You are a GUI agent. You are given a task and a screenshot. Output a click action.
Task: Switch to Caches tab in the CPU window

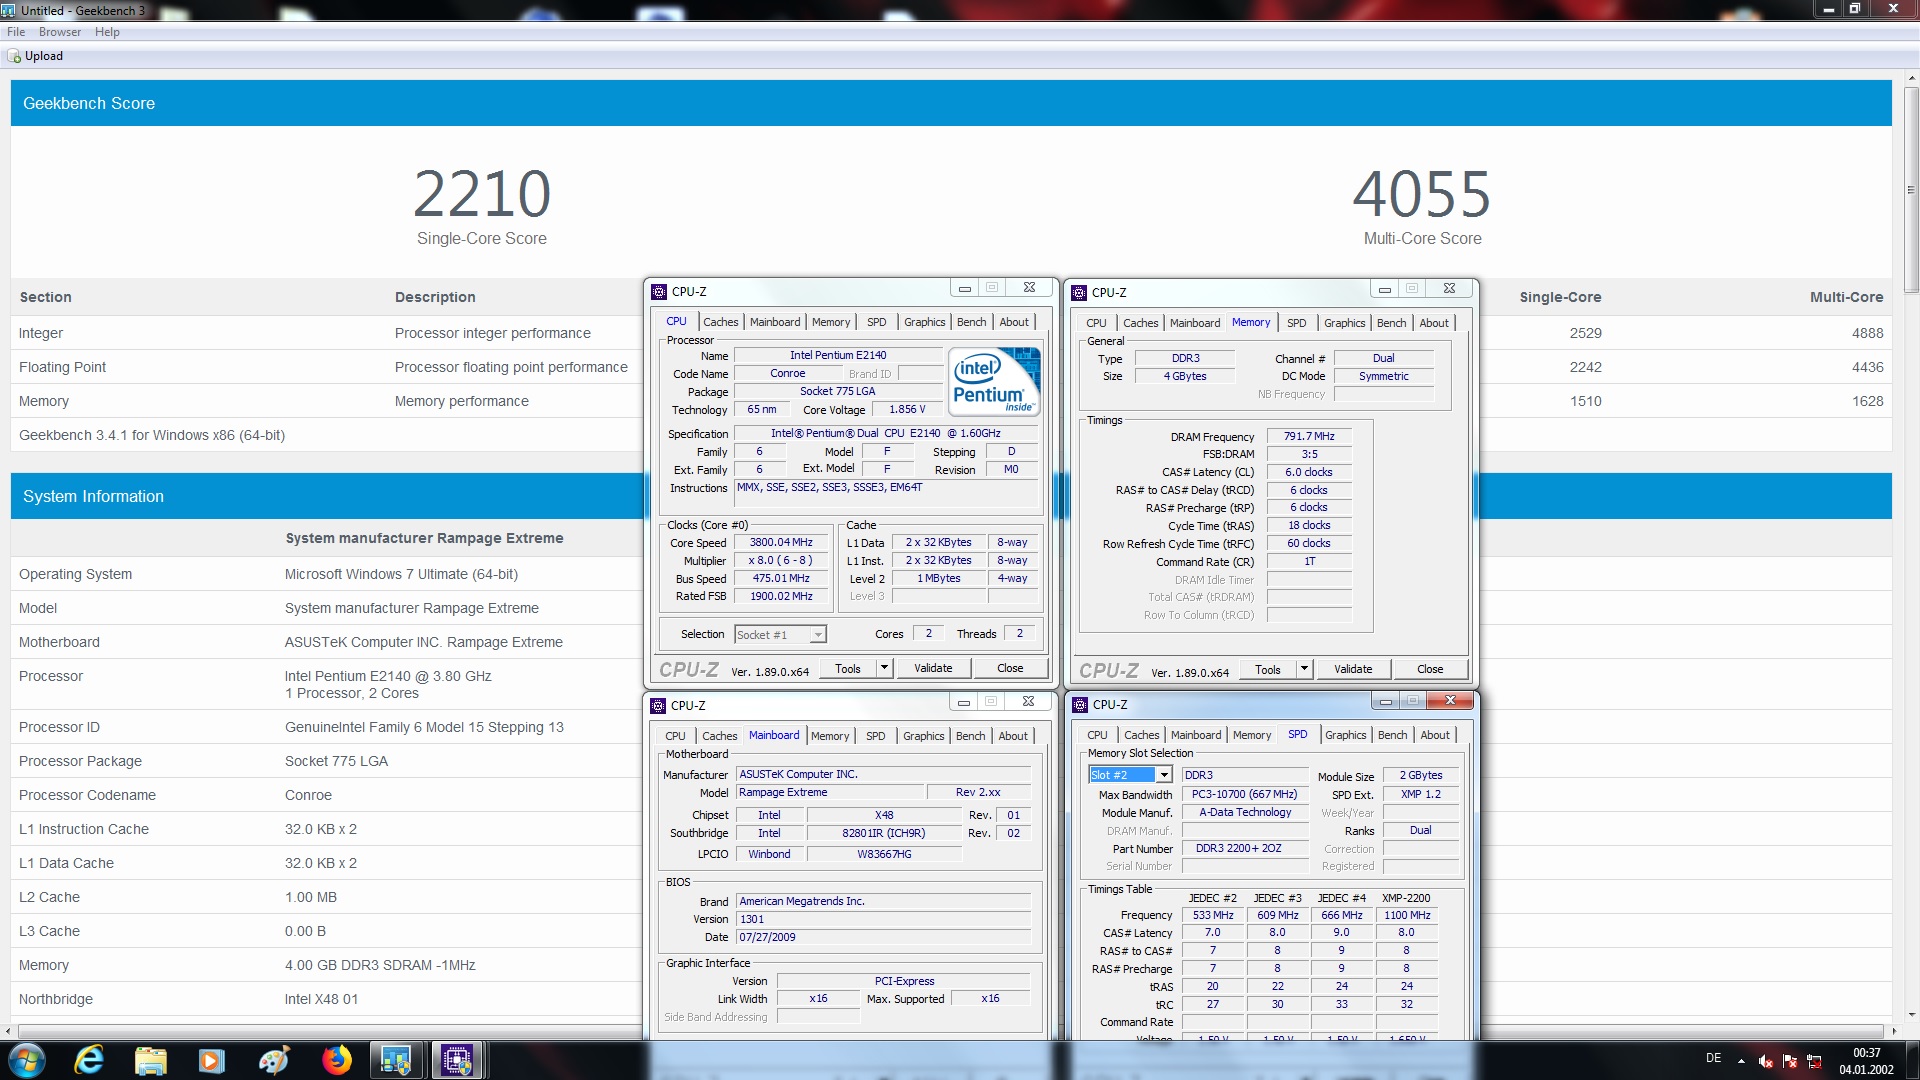720,322
